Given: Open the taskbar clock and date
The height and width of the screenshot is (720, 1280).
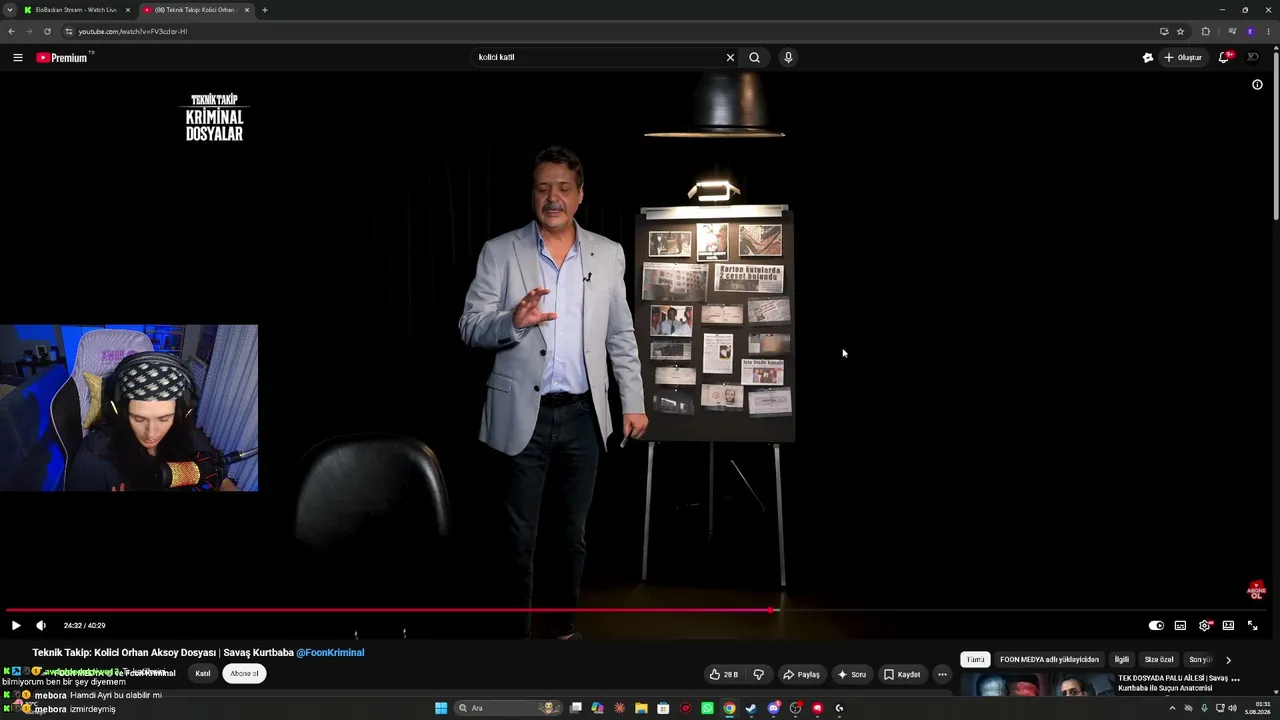Looking at the screenshot, I should point(1257,708).
